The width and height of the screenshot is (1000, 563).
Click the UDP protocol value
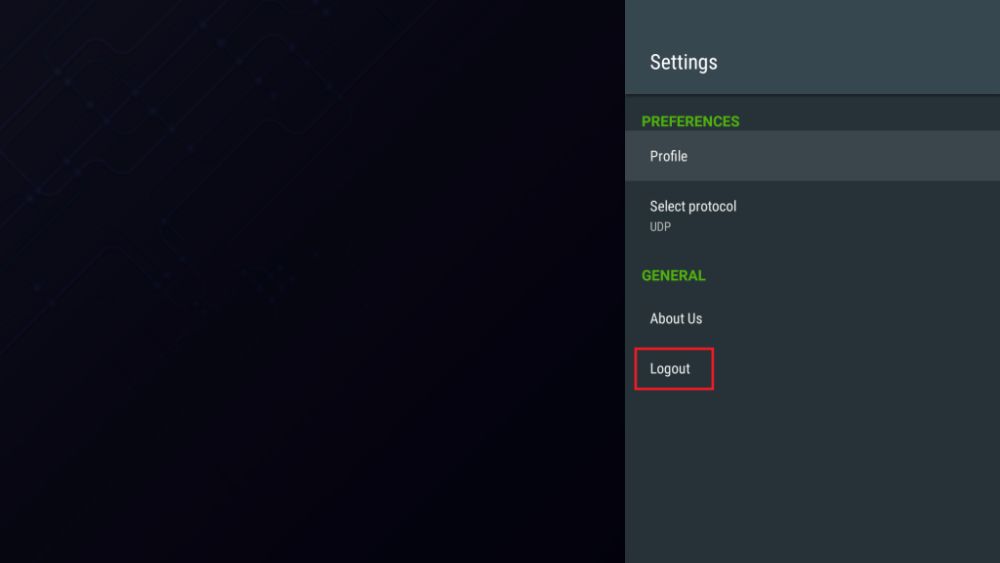point(660,227)
